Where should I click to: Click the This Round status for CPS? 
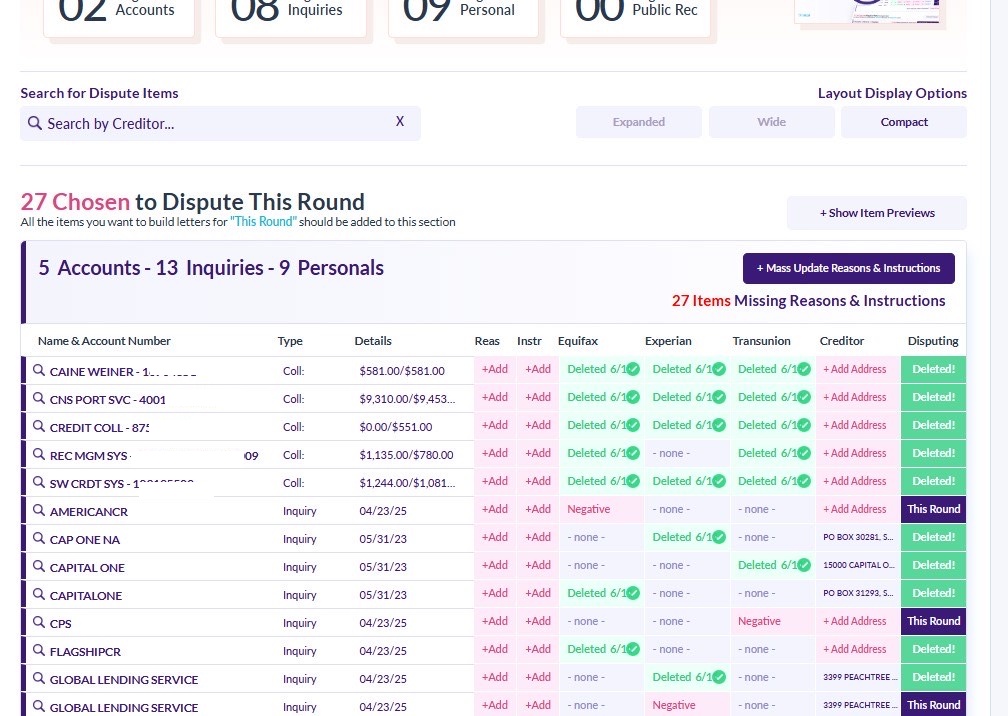point(932,621)
